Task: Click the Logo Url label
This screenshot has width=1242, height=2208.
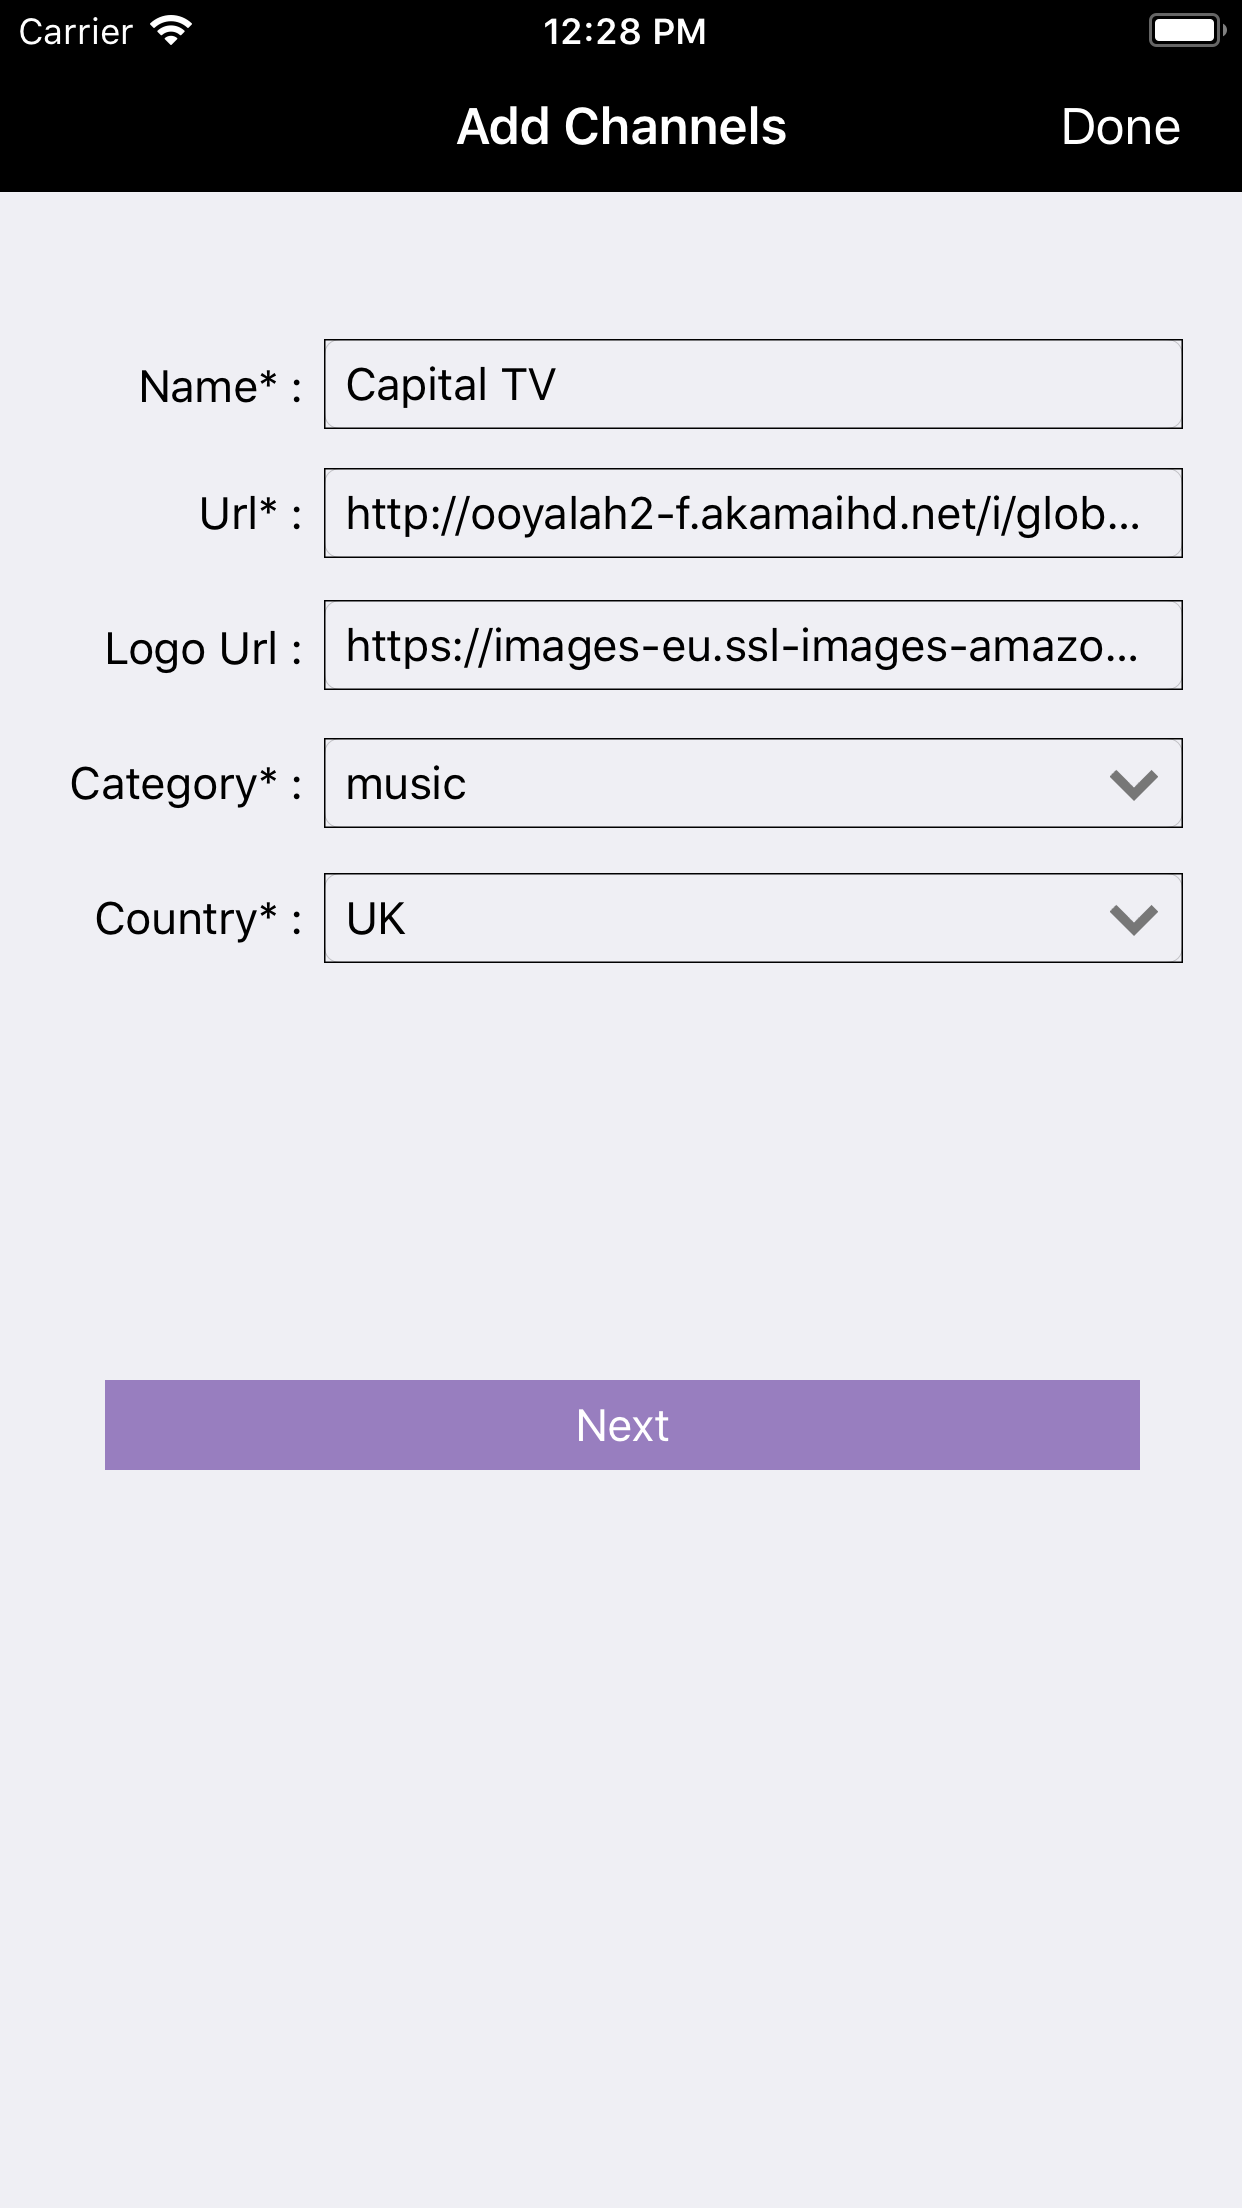Action: pyautogui.click(x=204, y=649)
